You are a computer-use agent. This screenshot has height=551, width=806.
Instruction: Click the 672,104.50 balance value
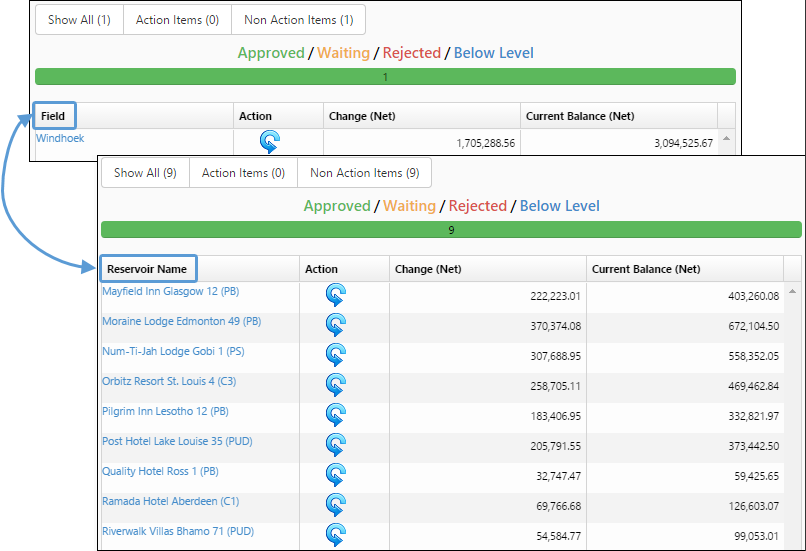coord(754,326)
